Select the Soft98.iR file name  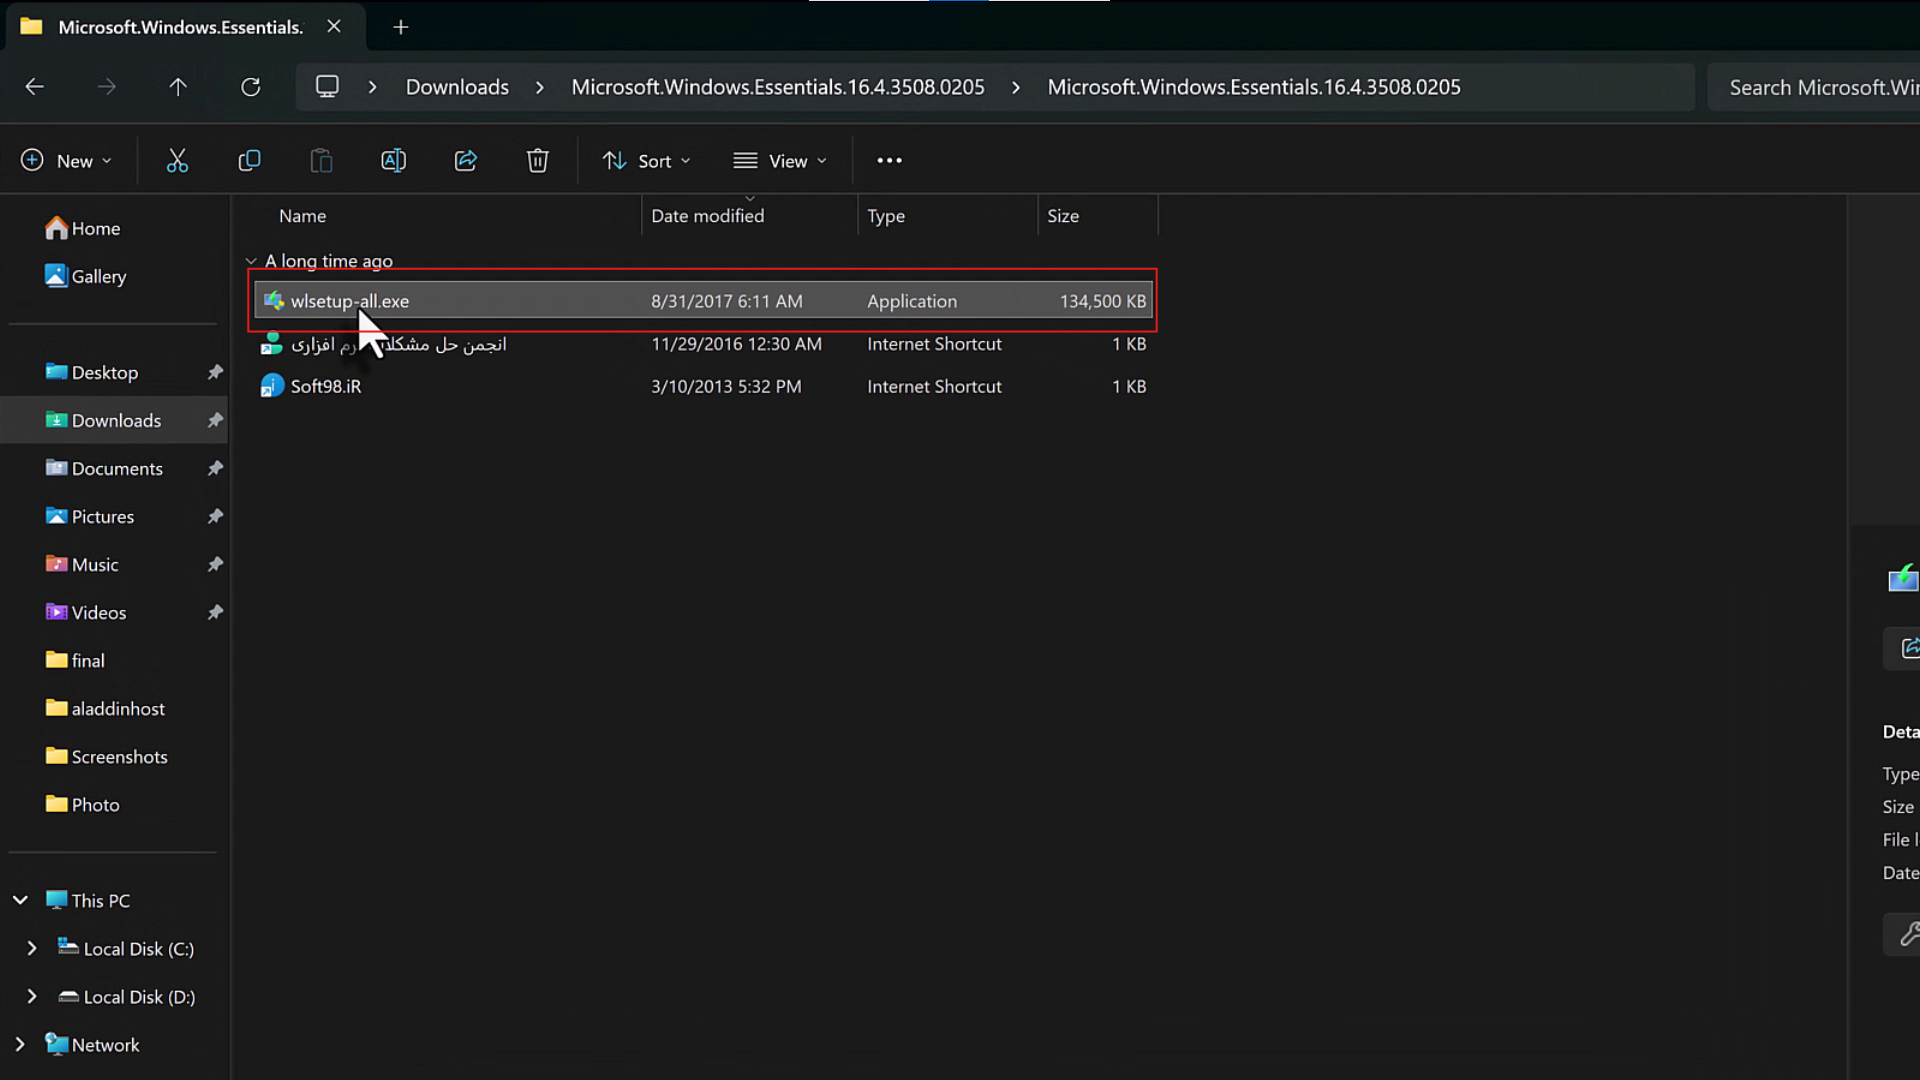click(x=326, y=386)
